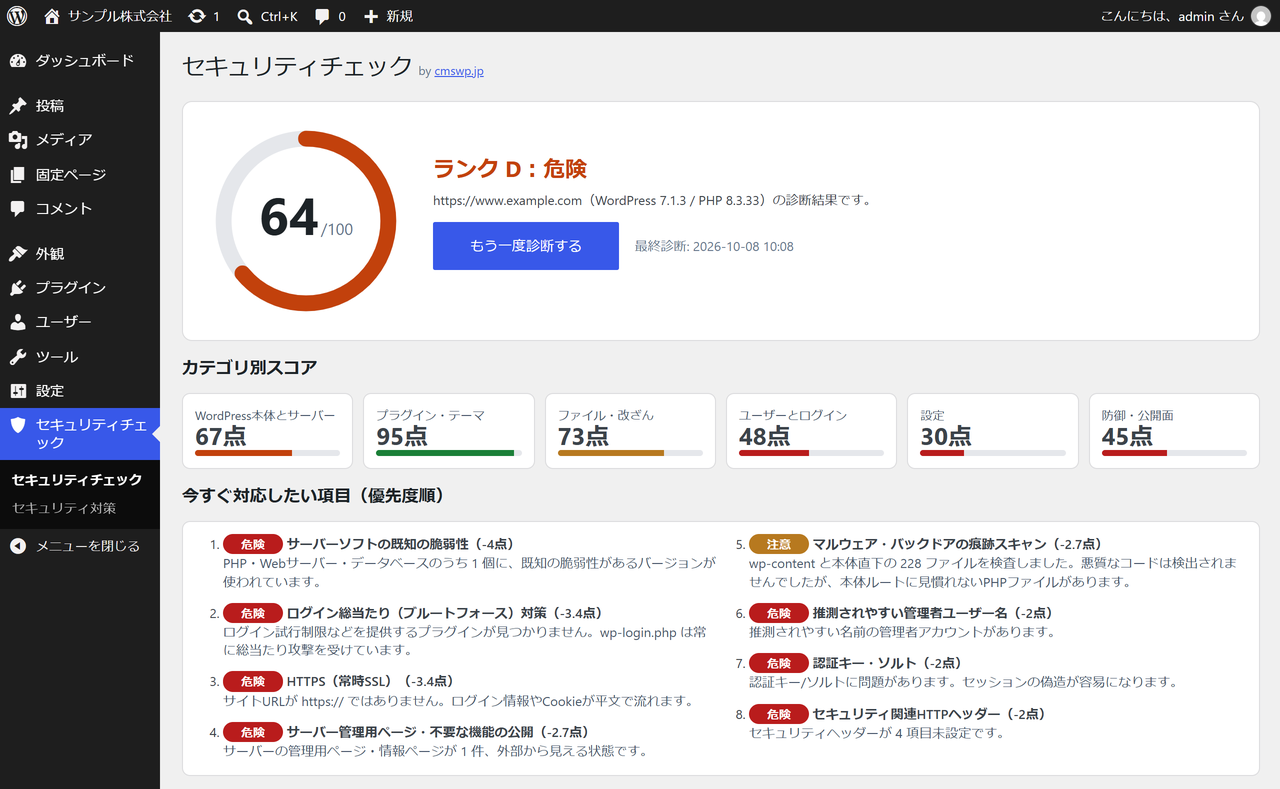Screen dimensions: 1280x789
Task: Open the セキュリティ対策 submenu item
Action: pos(64,508)
